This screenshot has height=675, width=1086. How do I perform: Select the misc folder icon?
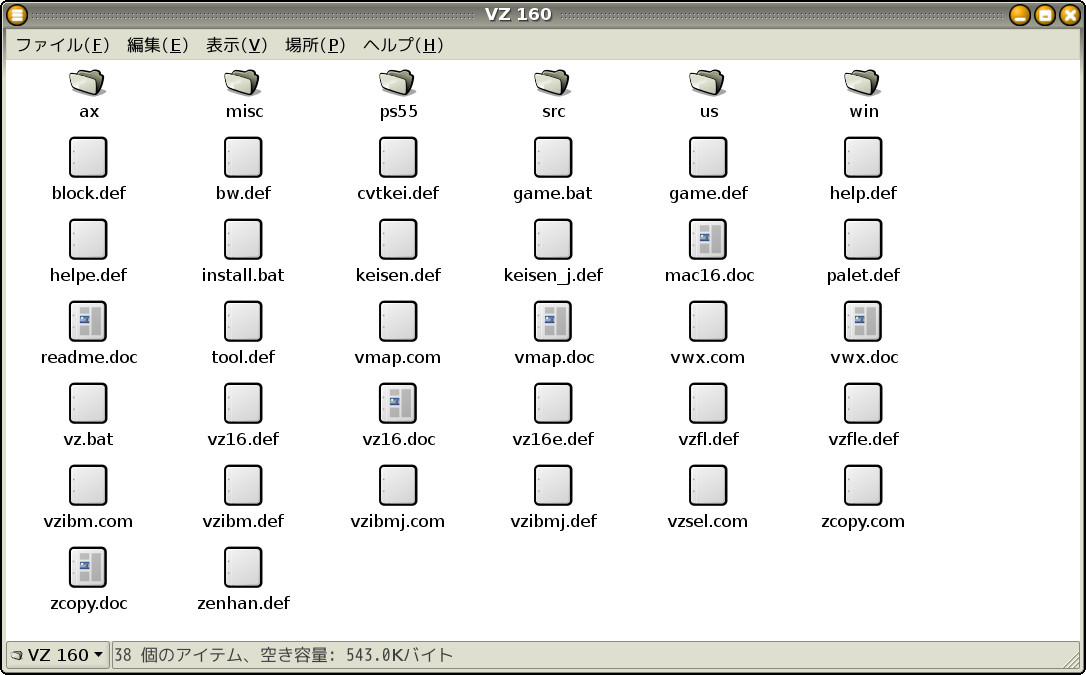coord(242,82)
